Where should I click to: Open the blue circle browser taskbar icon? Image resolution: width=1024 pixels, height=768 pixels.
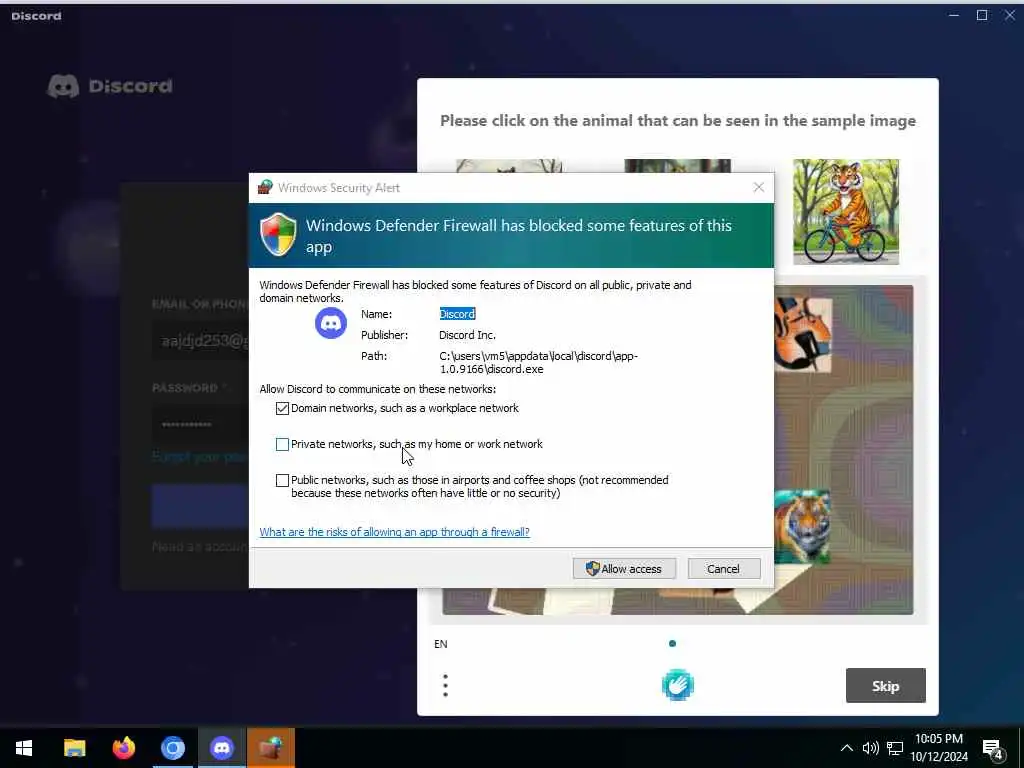pos(173,748)
